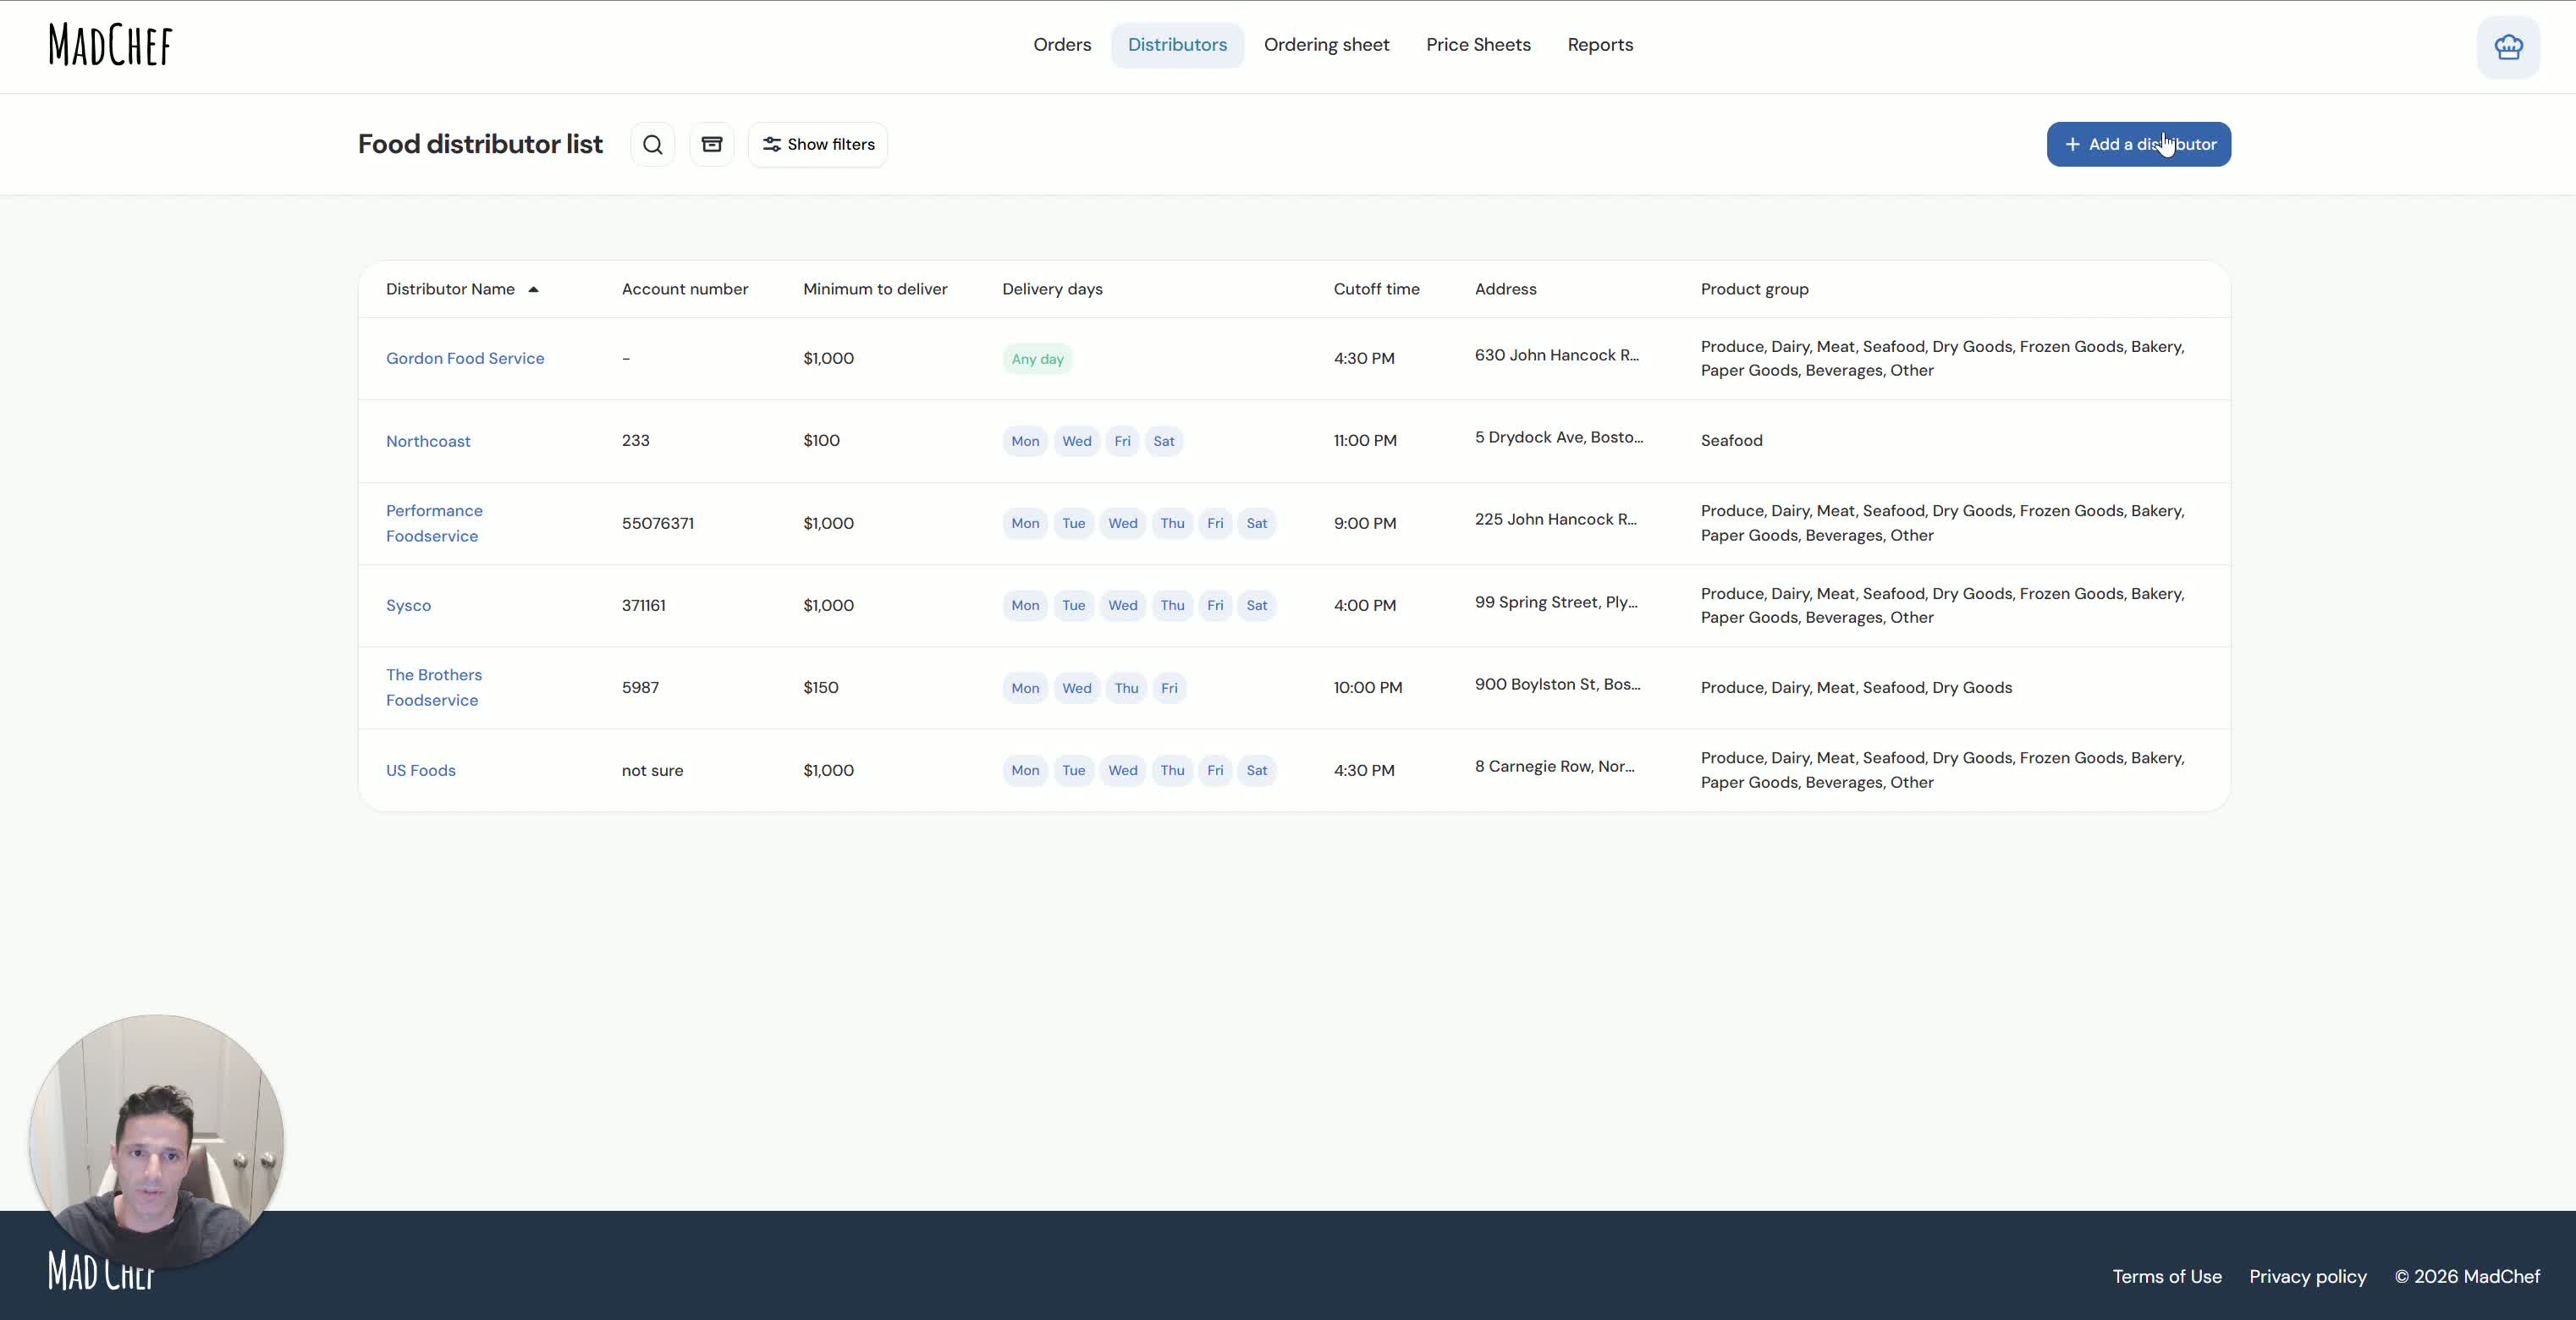Click The Brothers Thu delivery badge
The height and width of the screenshot is (1320, 2576).
pos(1126,689)
